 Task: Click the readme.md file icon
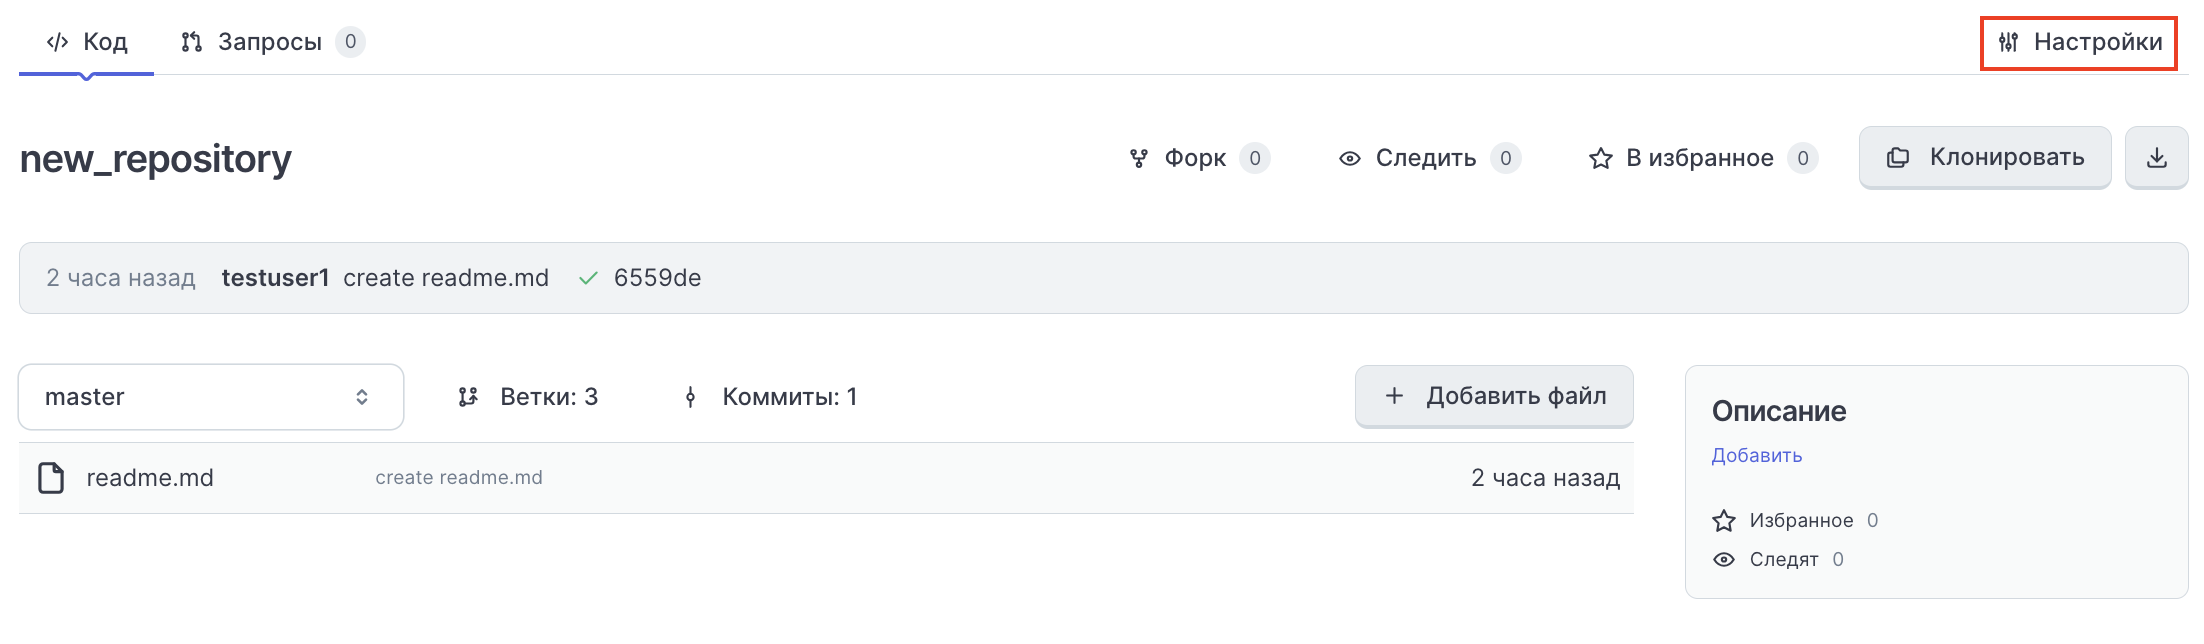pos(51,478)
